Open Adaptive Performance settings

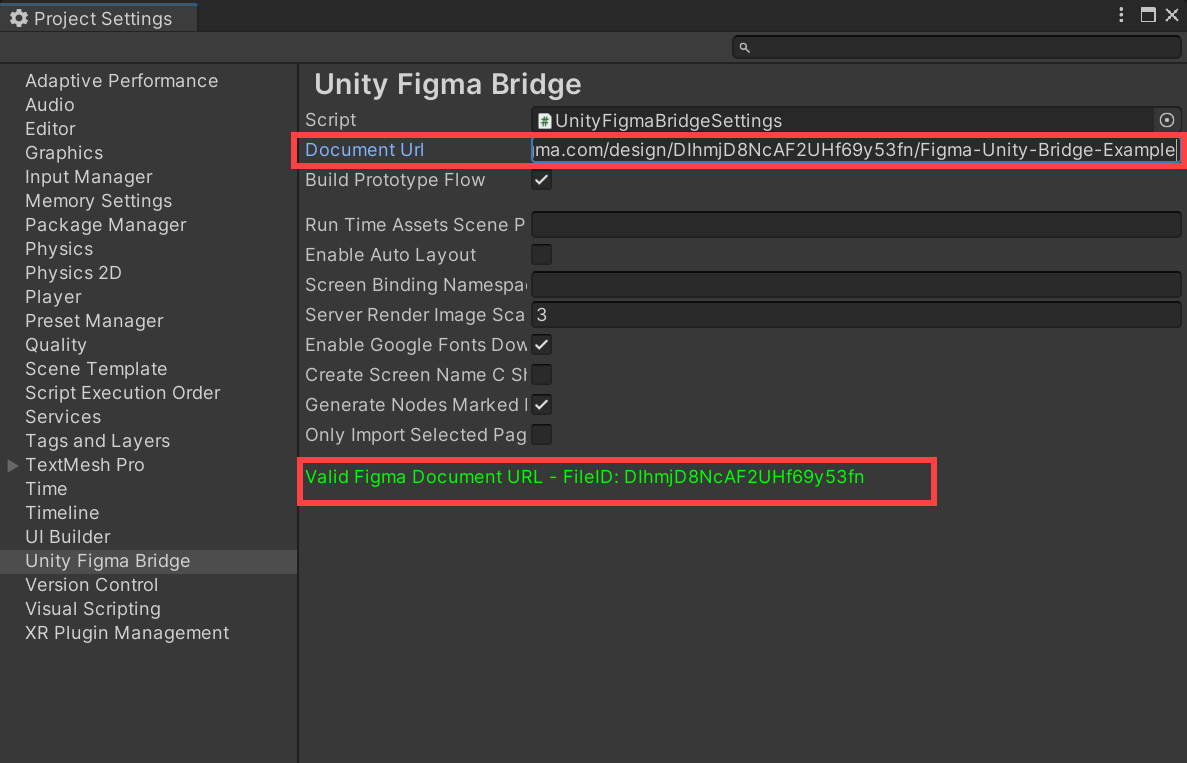(x=121, y=81)
